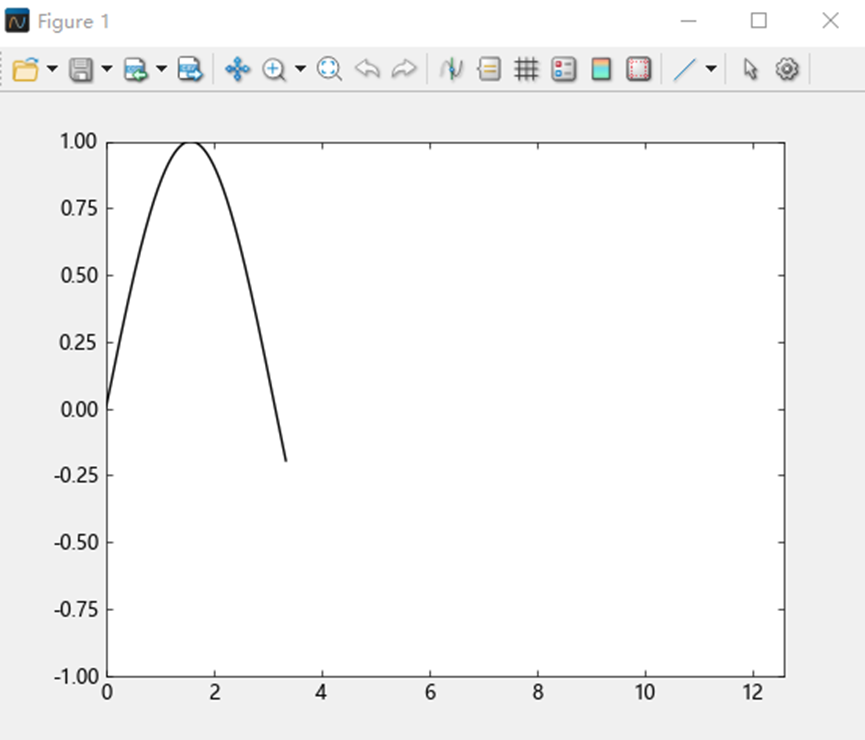Click the export data icon with blue arrow

coord(190,70)
